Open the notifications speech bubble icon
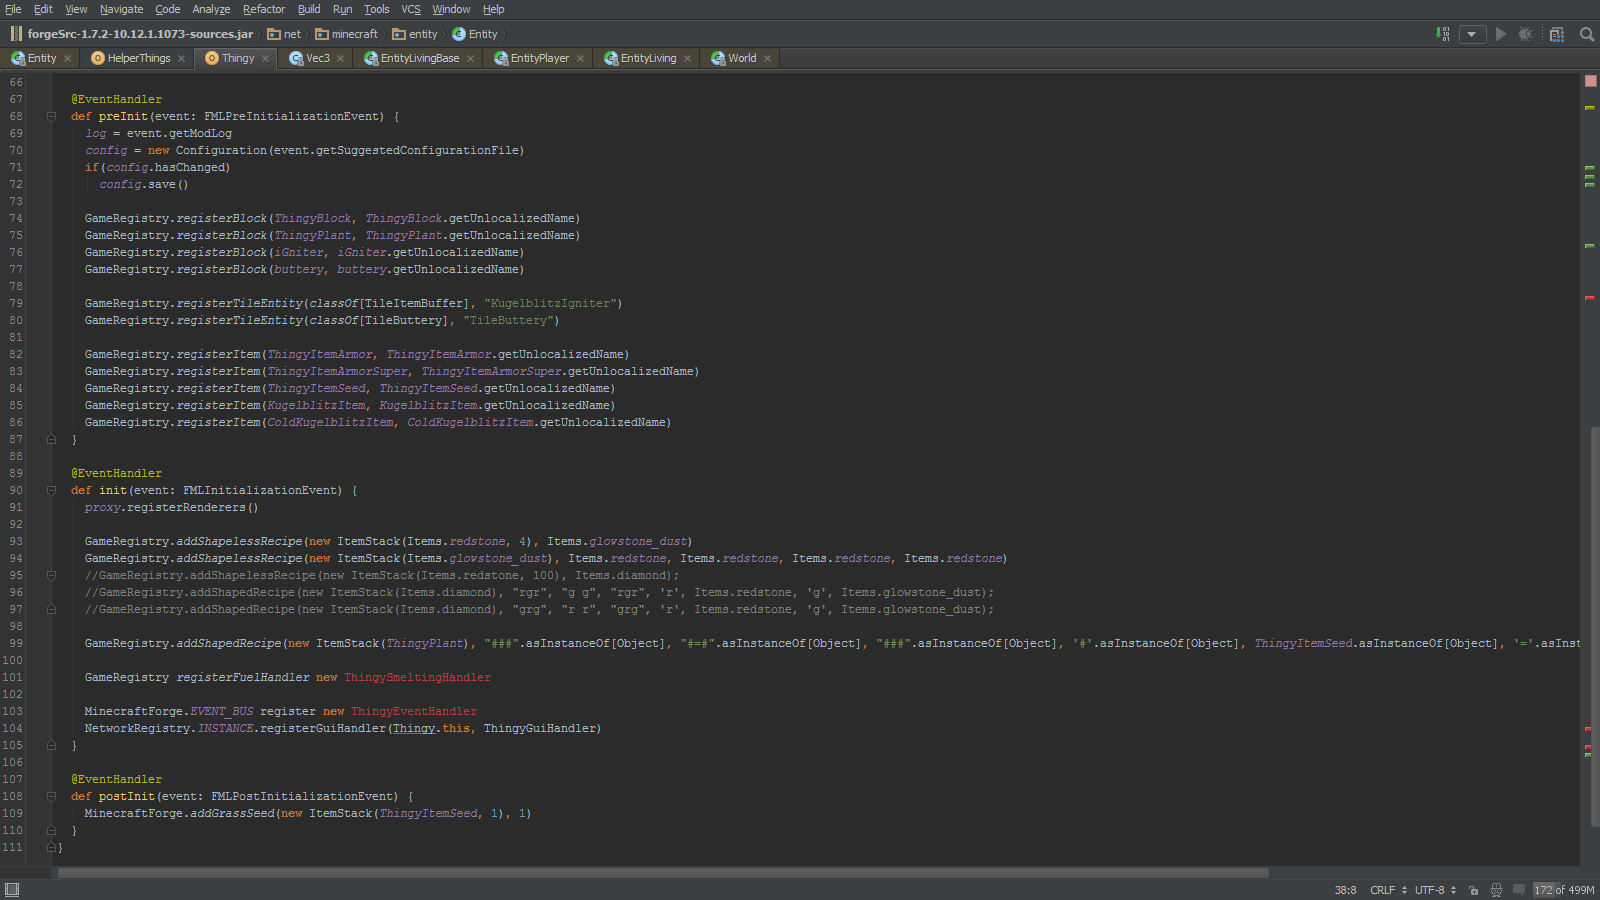Screen dimensions: 1600x900 click(1519, 890)
